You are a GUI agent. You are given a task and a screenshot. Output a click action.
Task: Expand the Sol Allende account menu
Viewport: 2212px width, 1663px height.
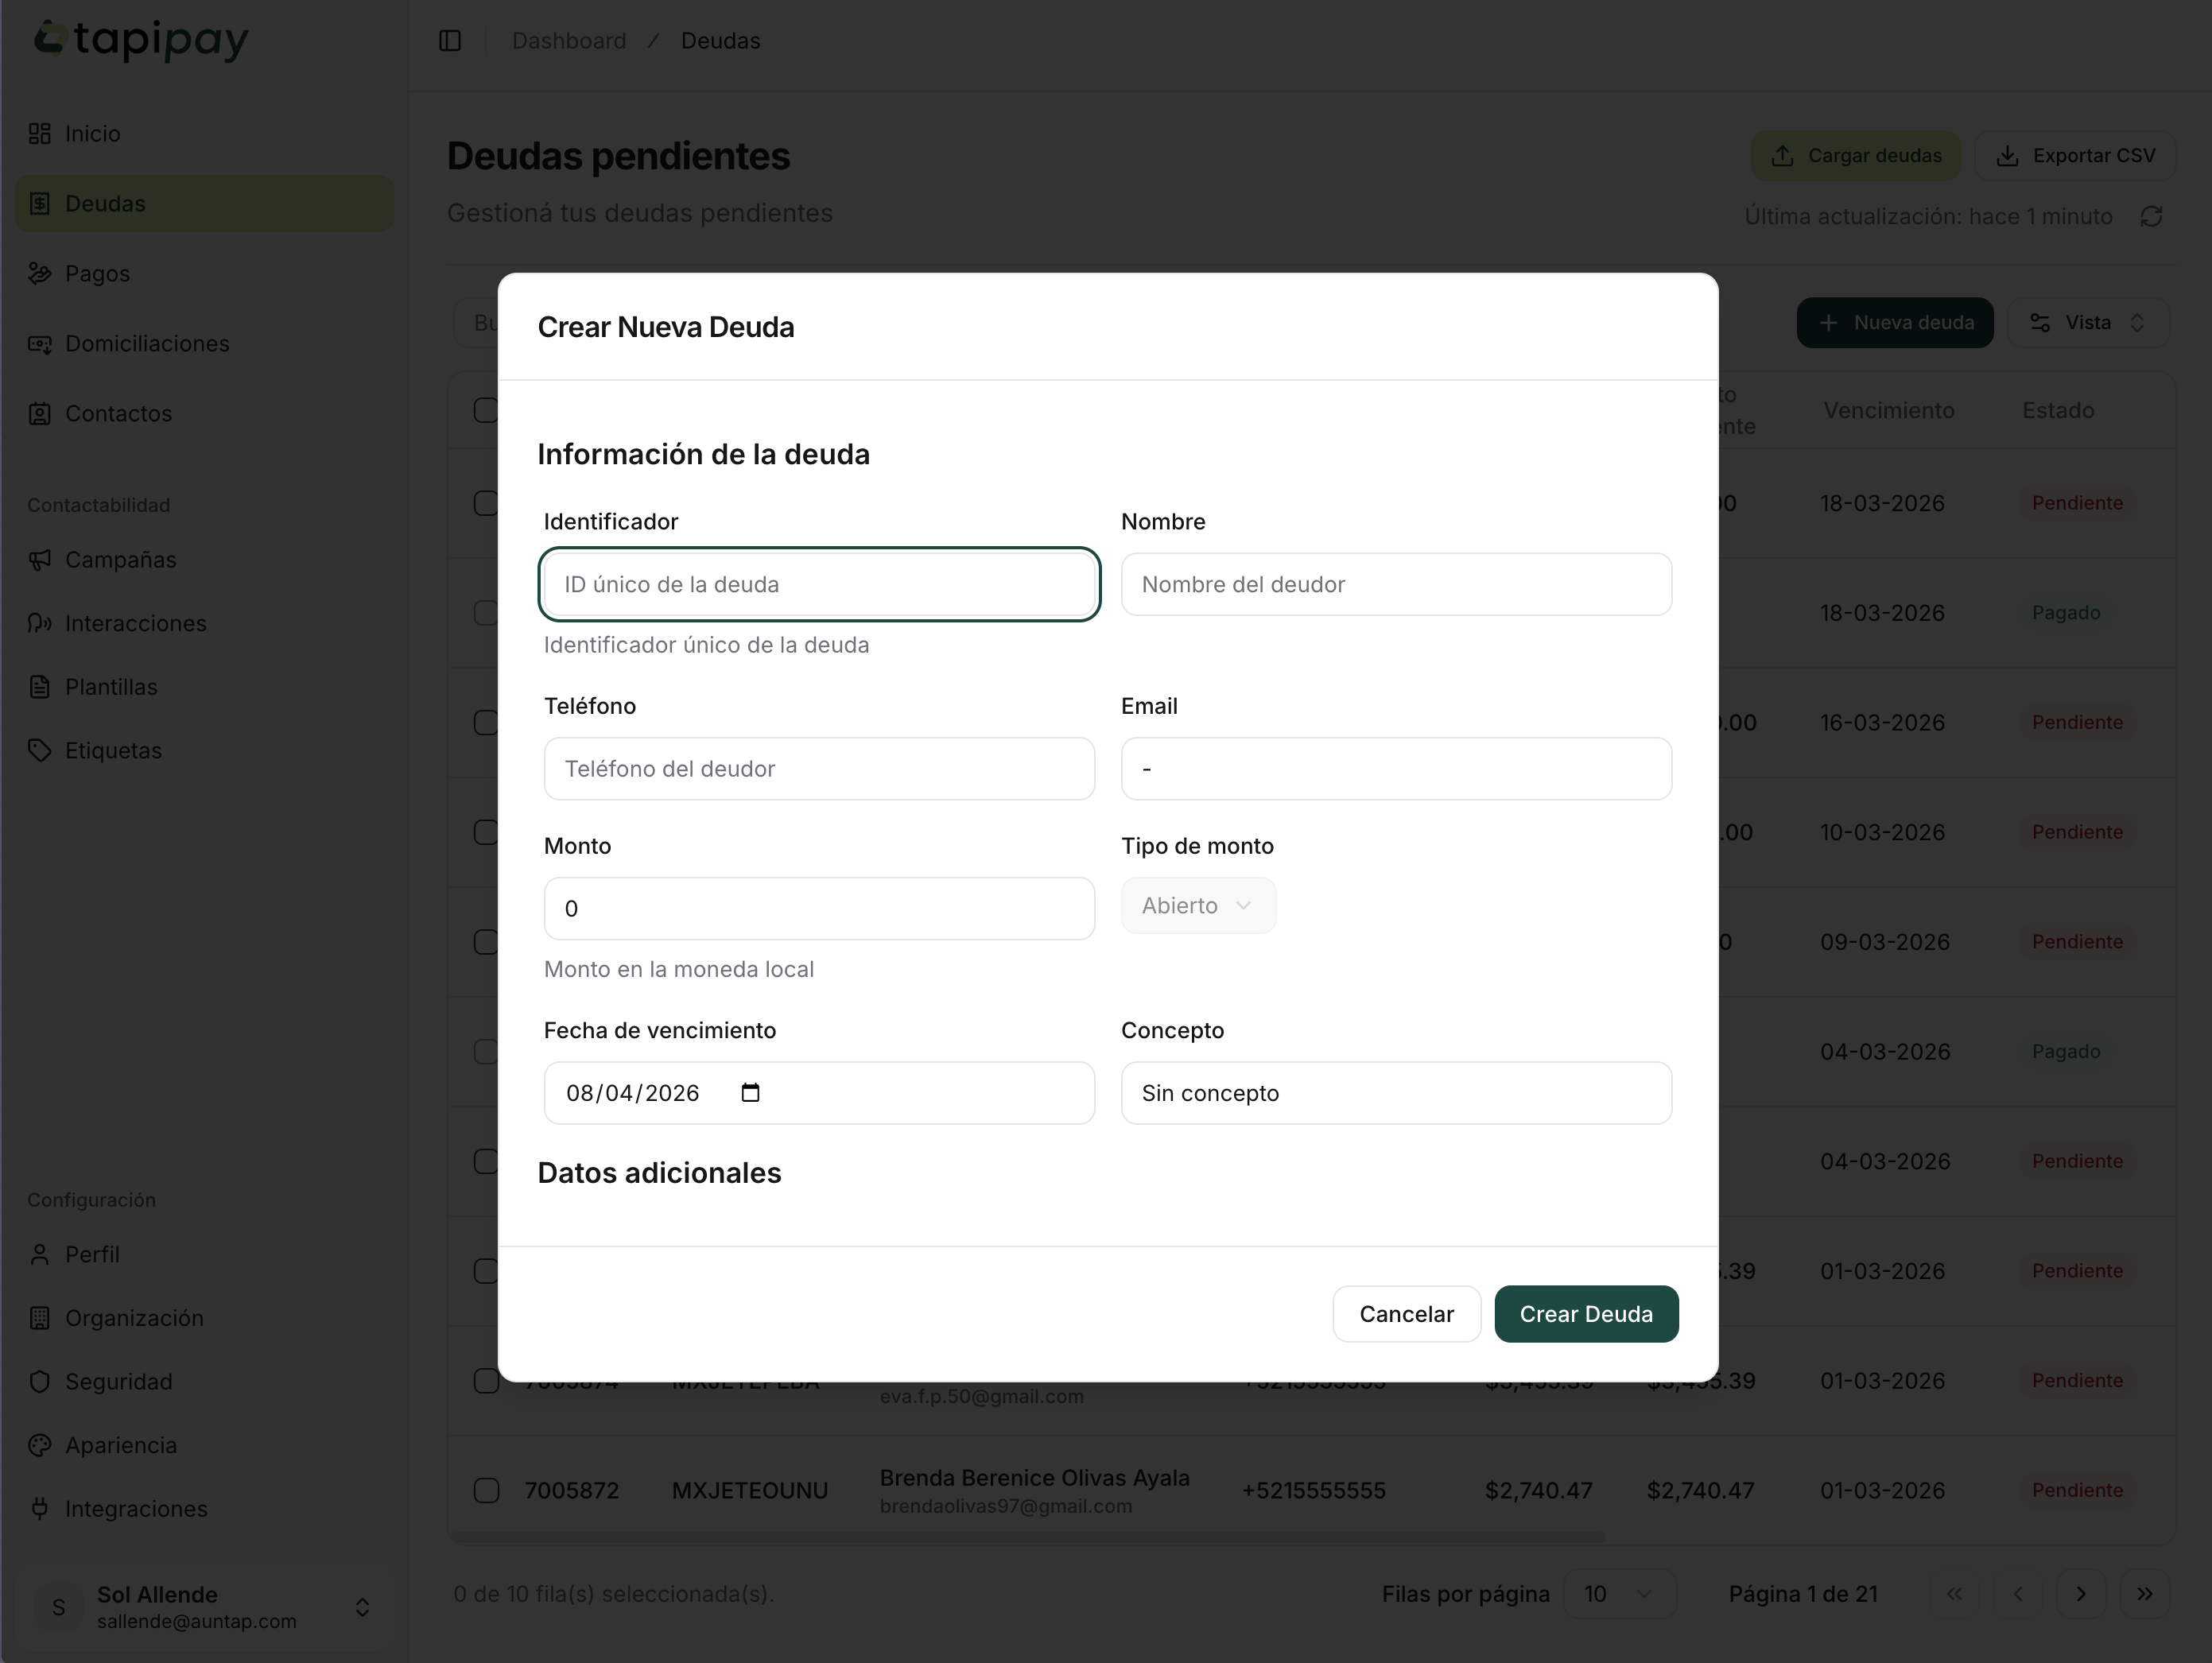tap(362, 1606)
